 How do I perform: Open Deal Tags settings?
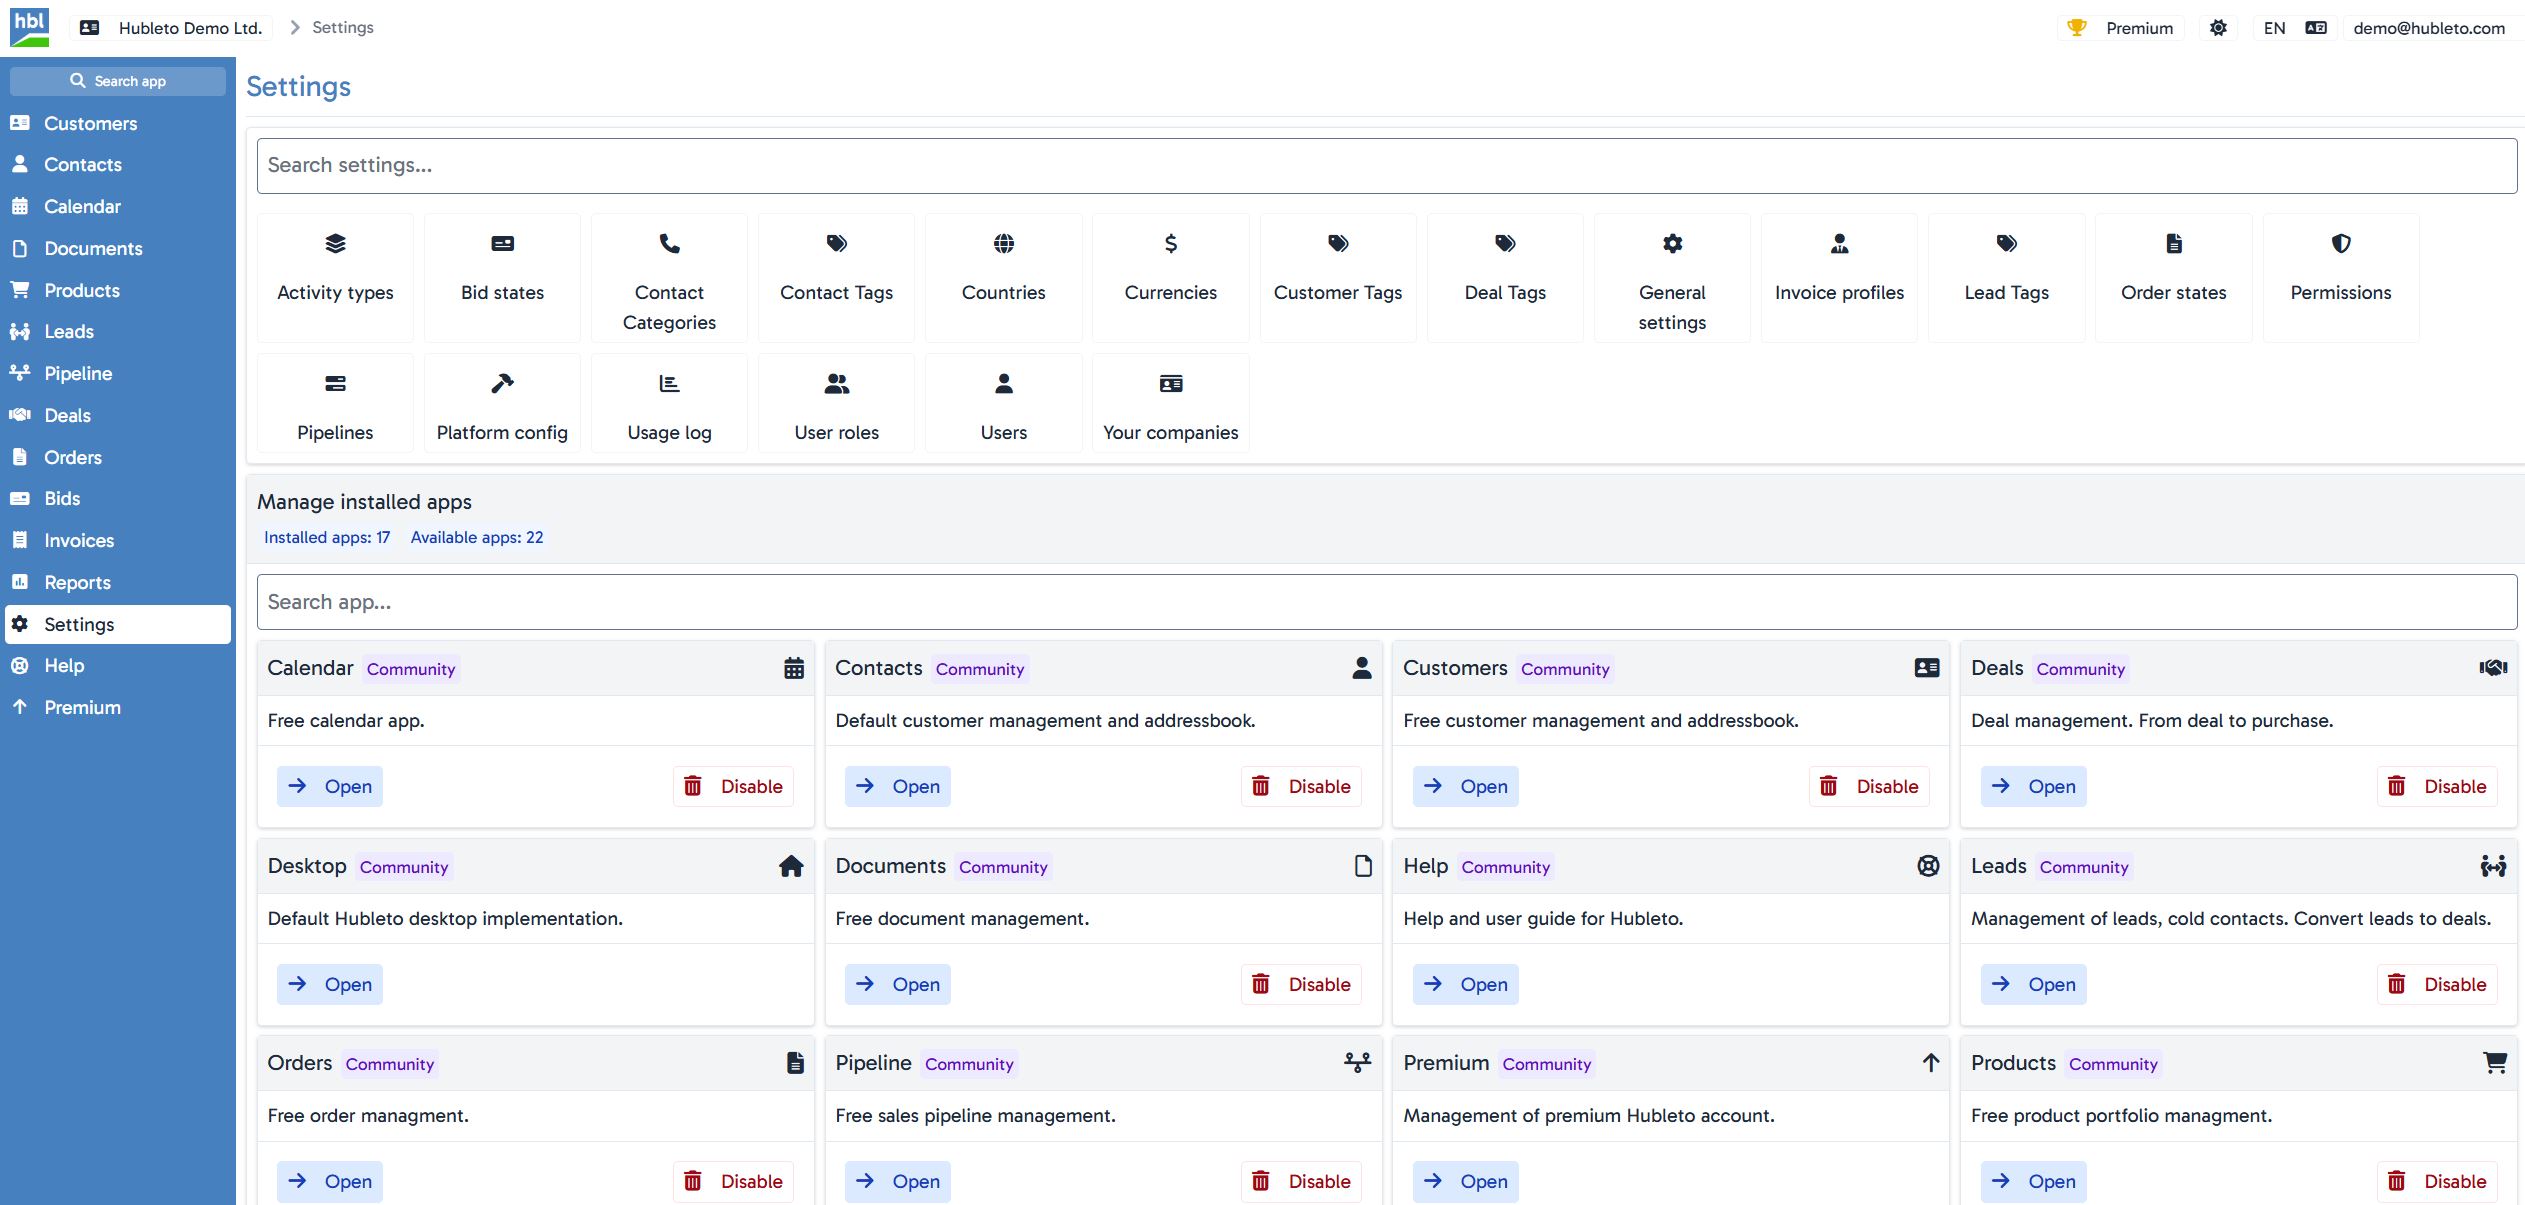point(1504,277)
